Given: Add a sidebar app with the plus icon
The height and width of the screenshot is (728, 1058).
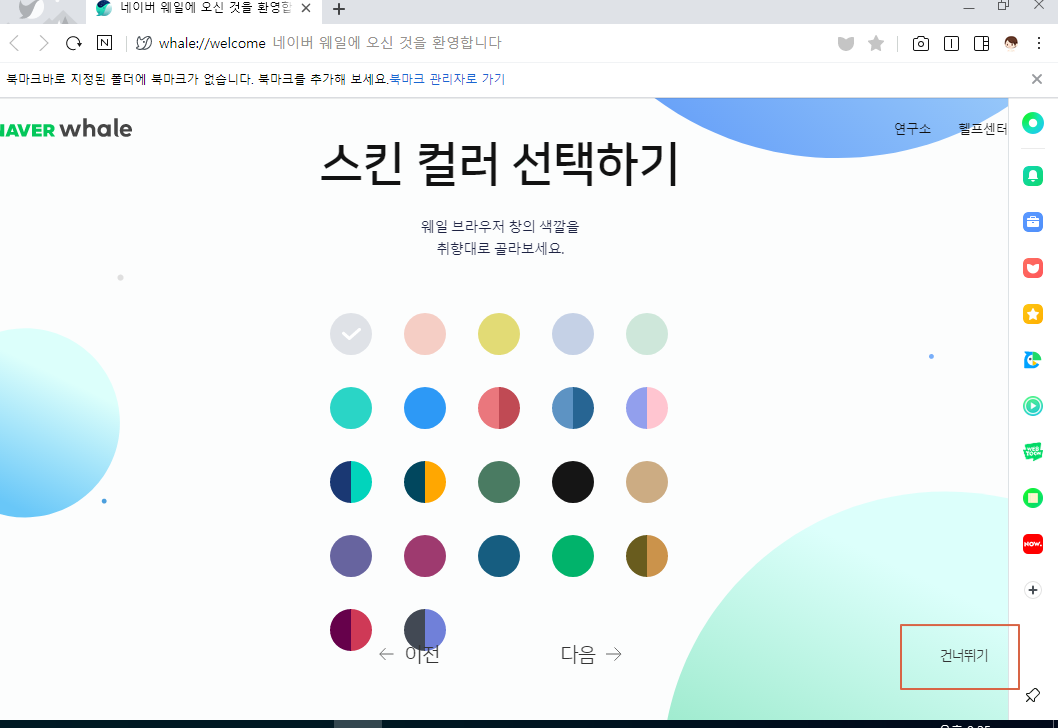Looking at the screenshot, I should pos(1032,590).
